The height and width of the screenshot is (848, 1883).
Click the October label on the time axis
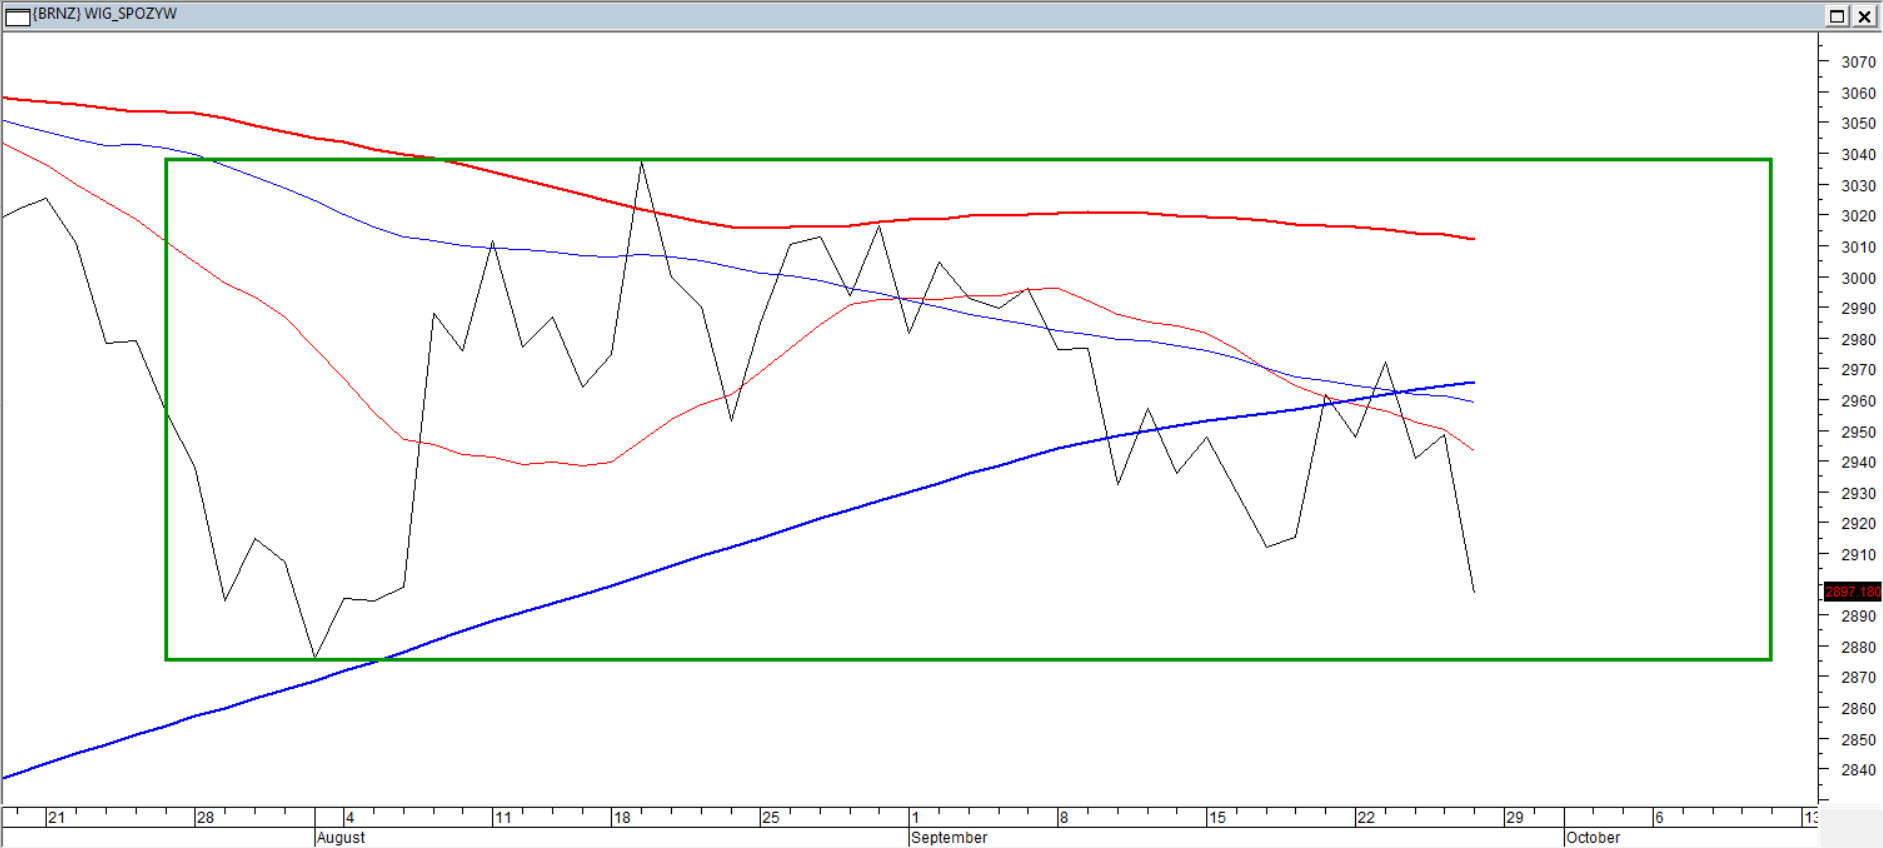[x=1593, y=837]
